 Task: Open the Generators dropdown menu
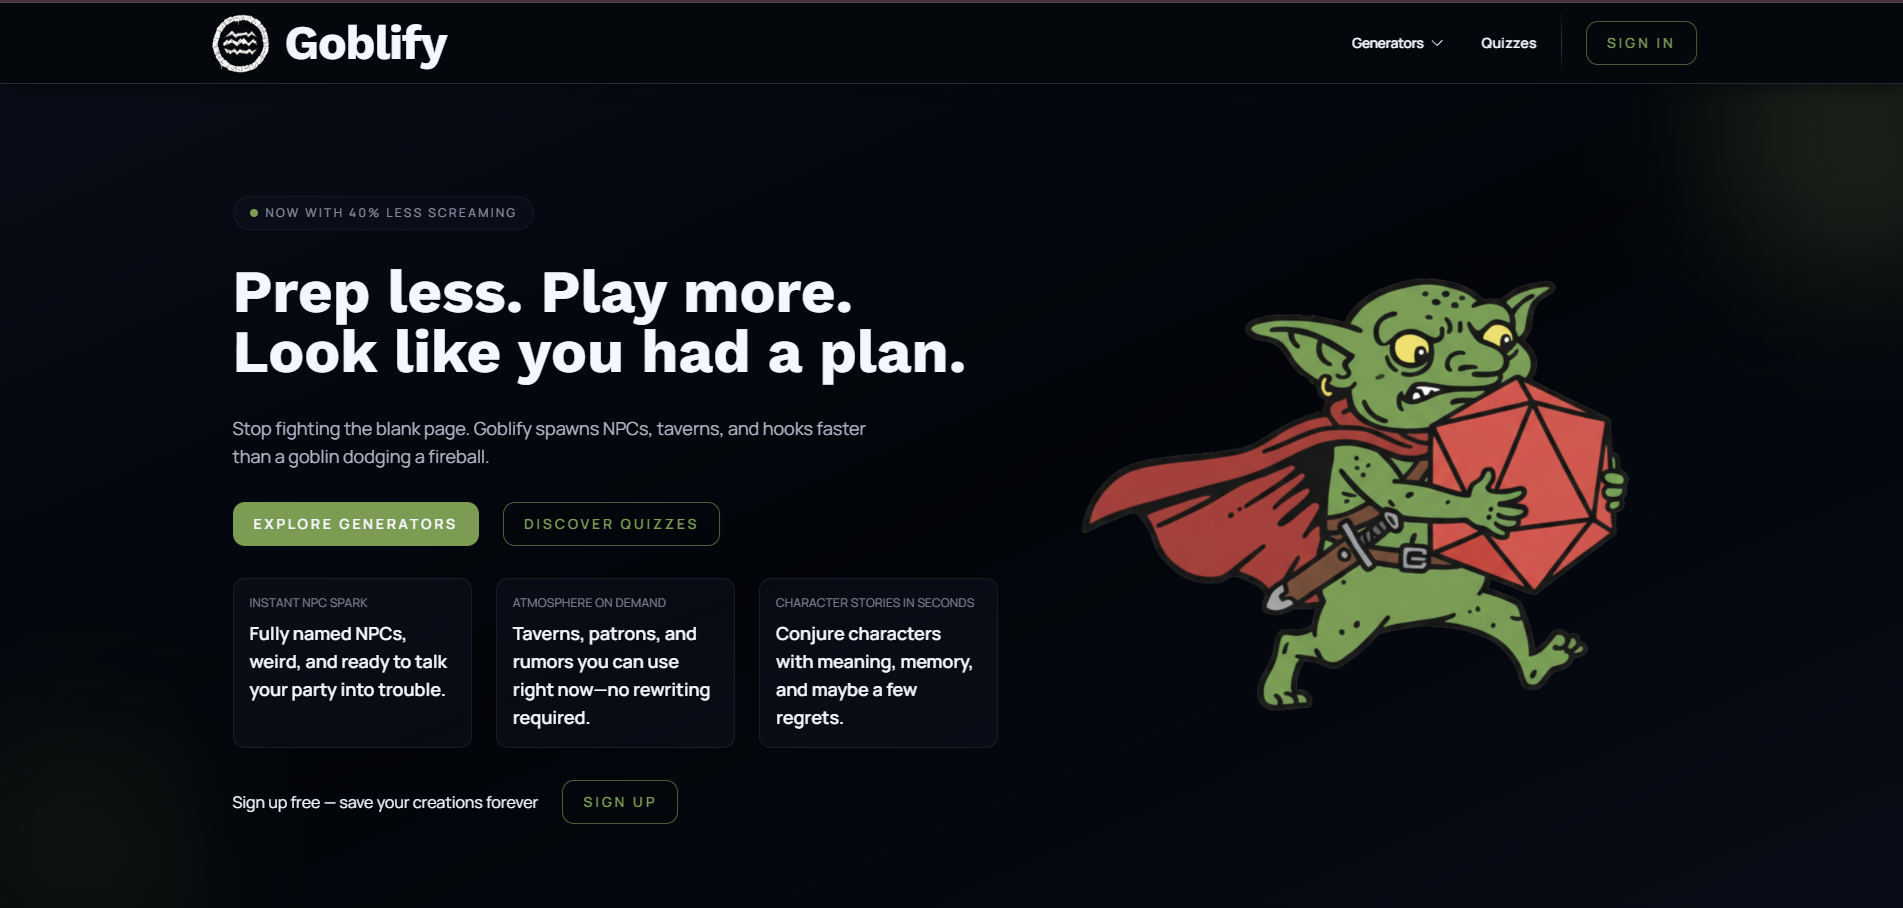[1397, 43]
